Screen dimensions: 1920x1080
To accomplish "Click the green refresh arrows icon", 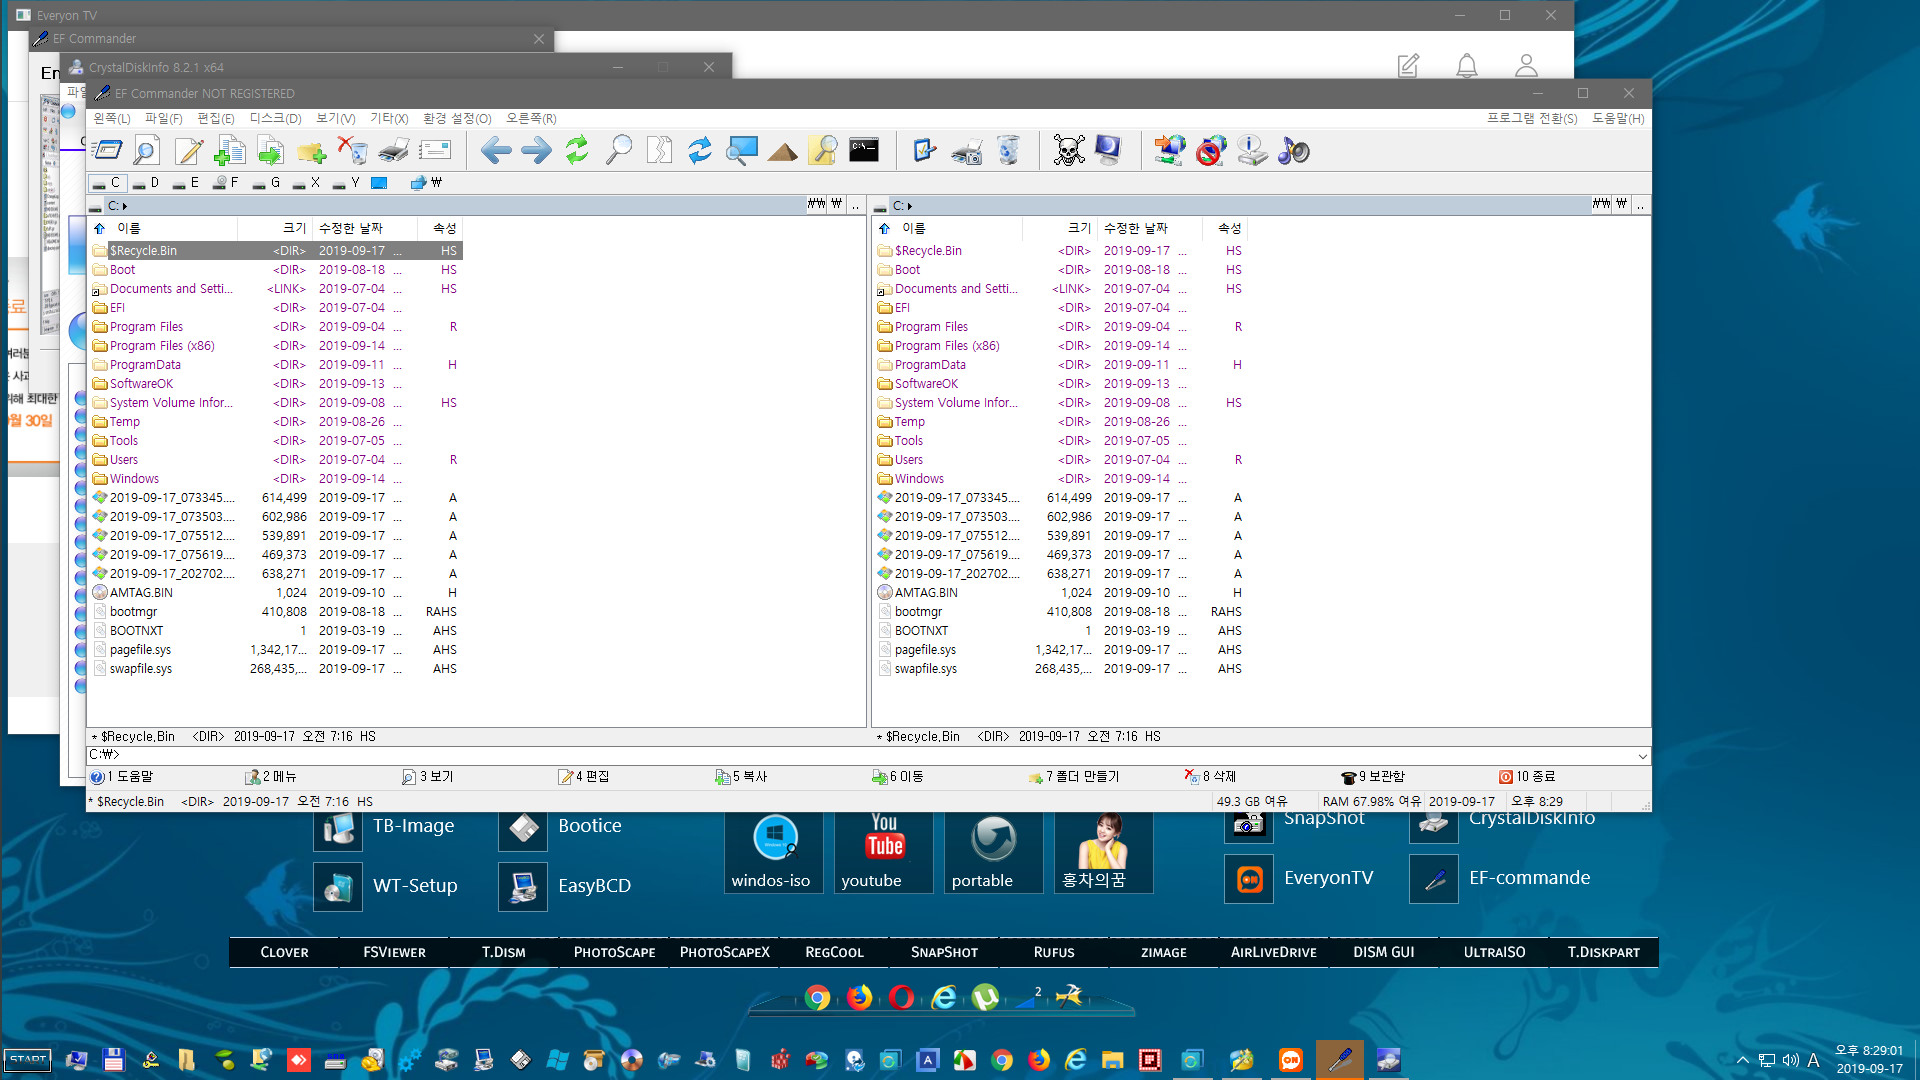I will point(577,151).
